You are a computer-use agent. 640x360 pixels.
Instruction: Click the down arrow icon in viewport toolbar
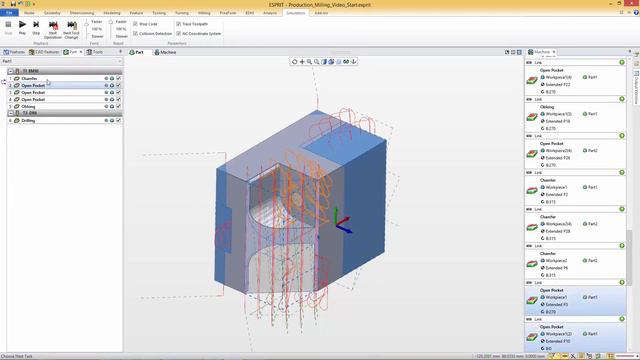353,62
